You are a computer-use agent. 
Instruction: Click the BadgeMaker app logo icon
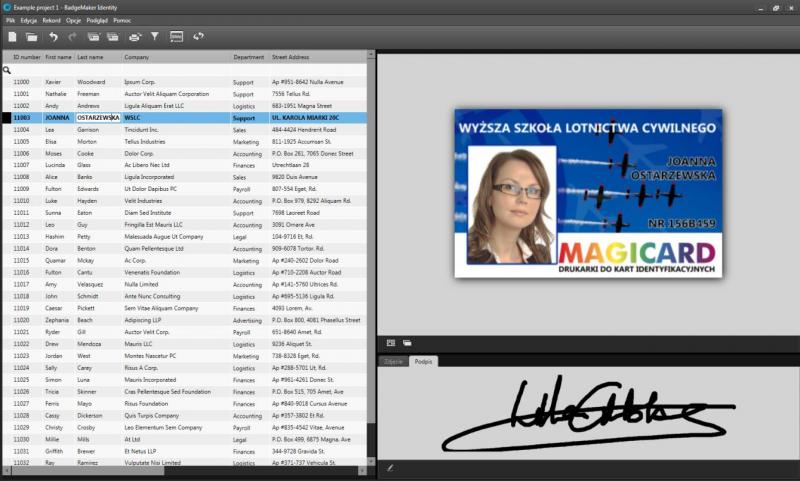pyautogui.click(x=7, y=7)
